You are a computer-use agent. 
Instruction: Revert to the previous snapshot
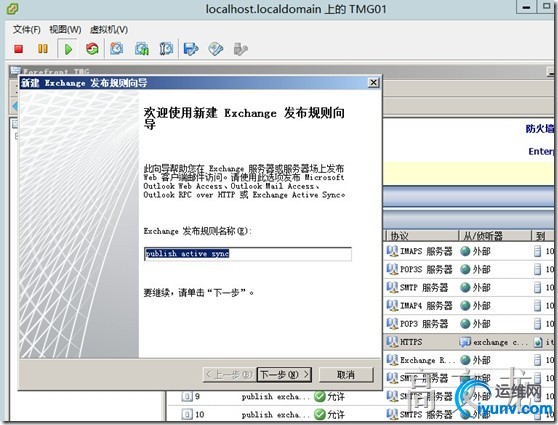(142, 49)
